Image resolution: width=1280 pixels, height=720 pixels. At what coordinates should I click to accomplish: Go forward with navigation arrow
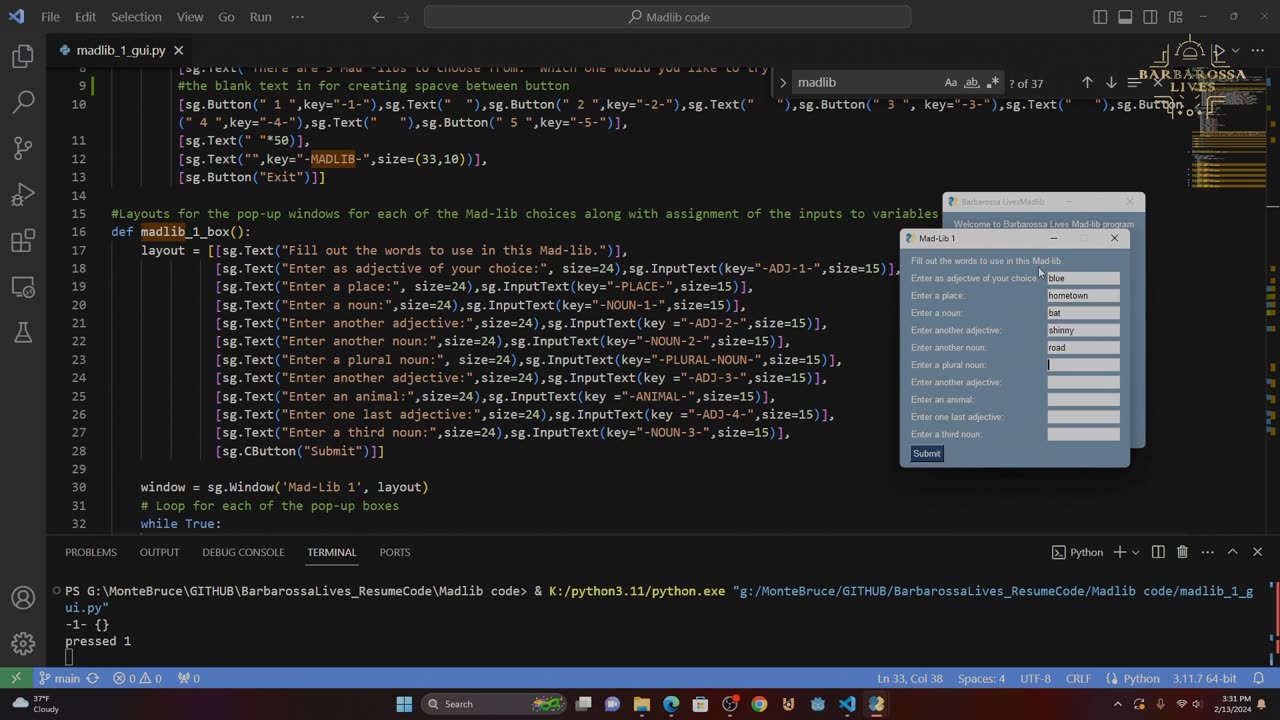(406, 17)
